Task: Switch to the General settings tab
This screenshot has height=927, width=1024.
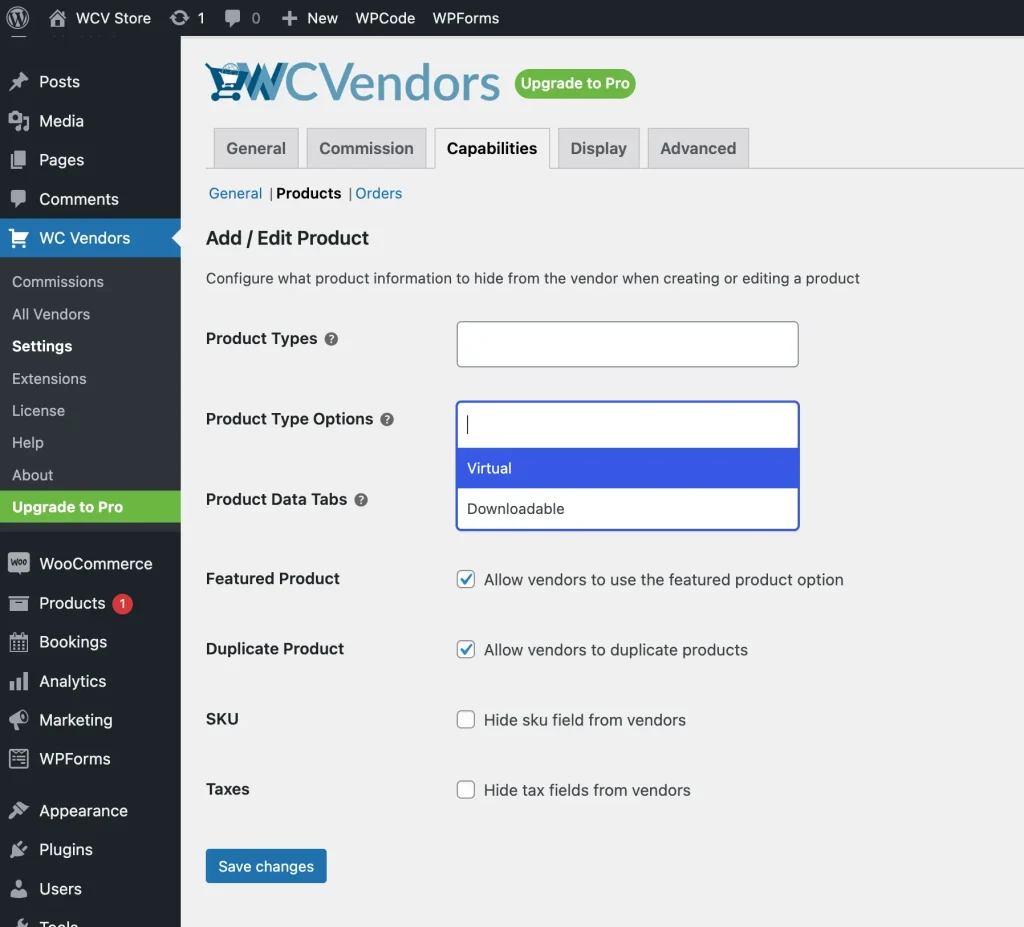Action: (x=256, y=148)
